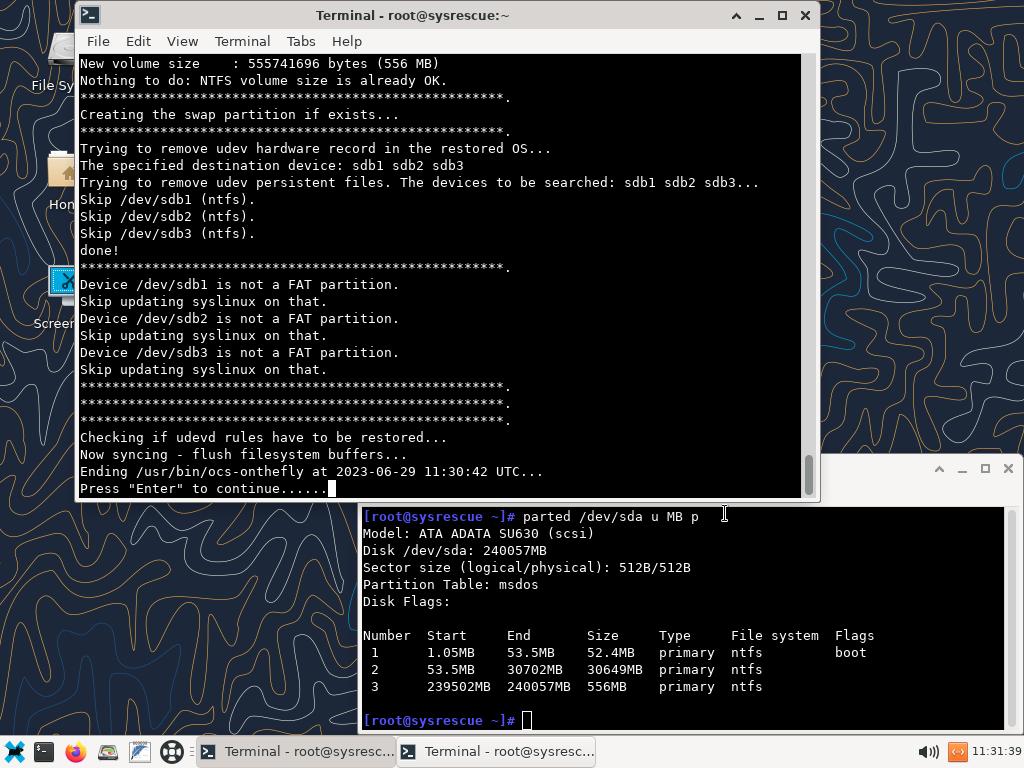Roll up the front terminal window

point(736,15)
